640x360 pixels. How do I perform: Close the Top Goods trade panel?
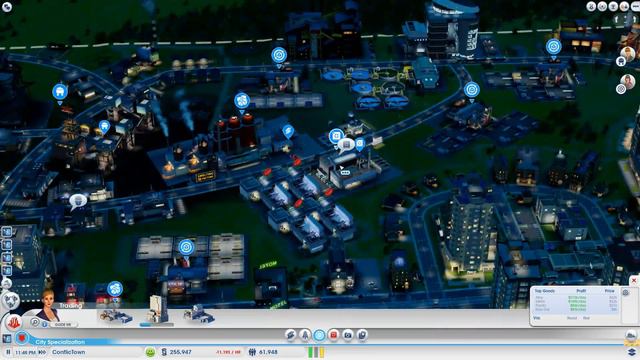(x=634, y=280)
